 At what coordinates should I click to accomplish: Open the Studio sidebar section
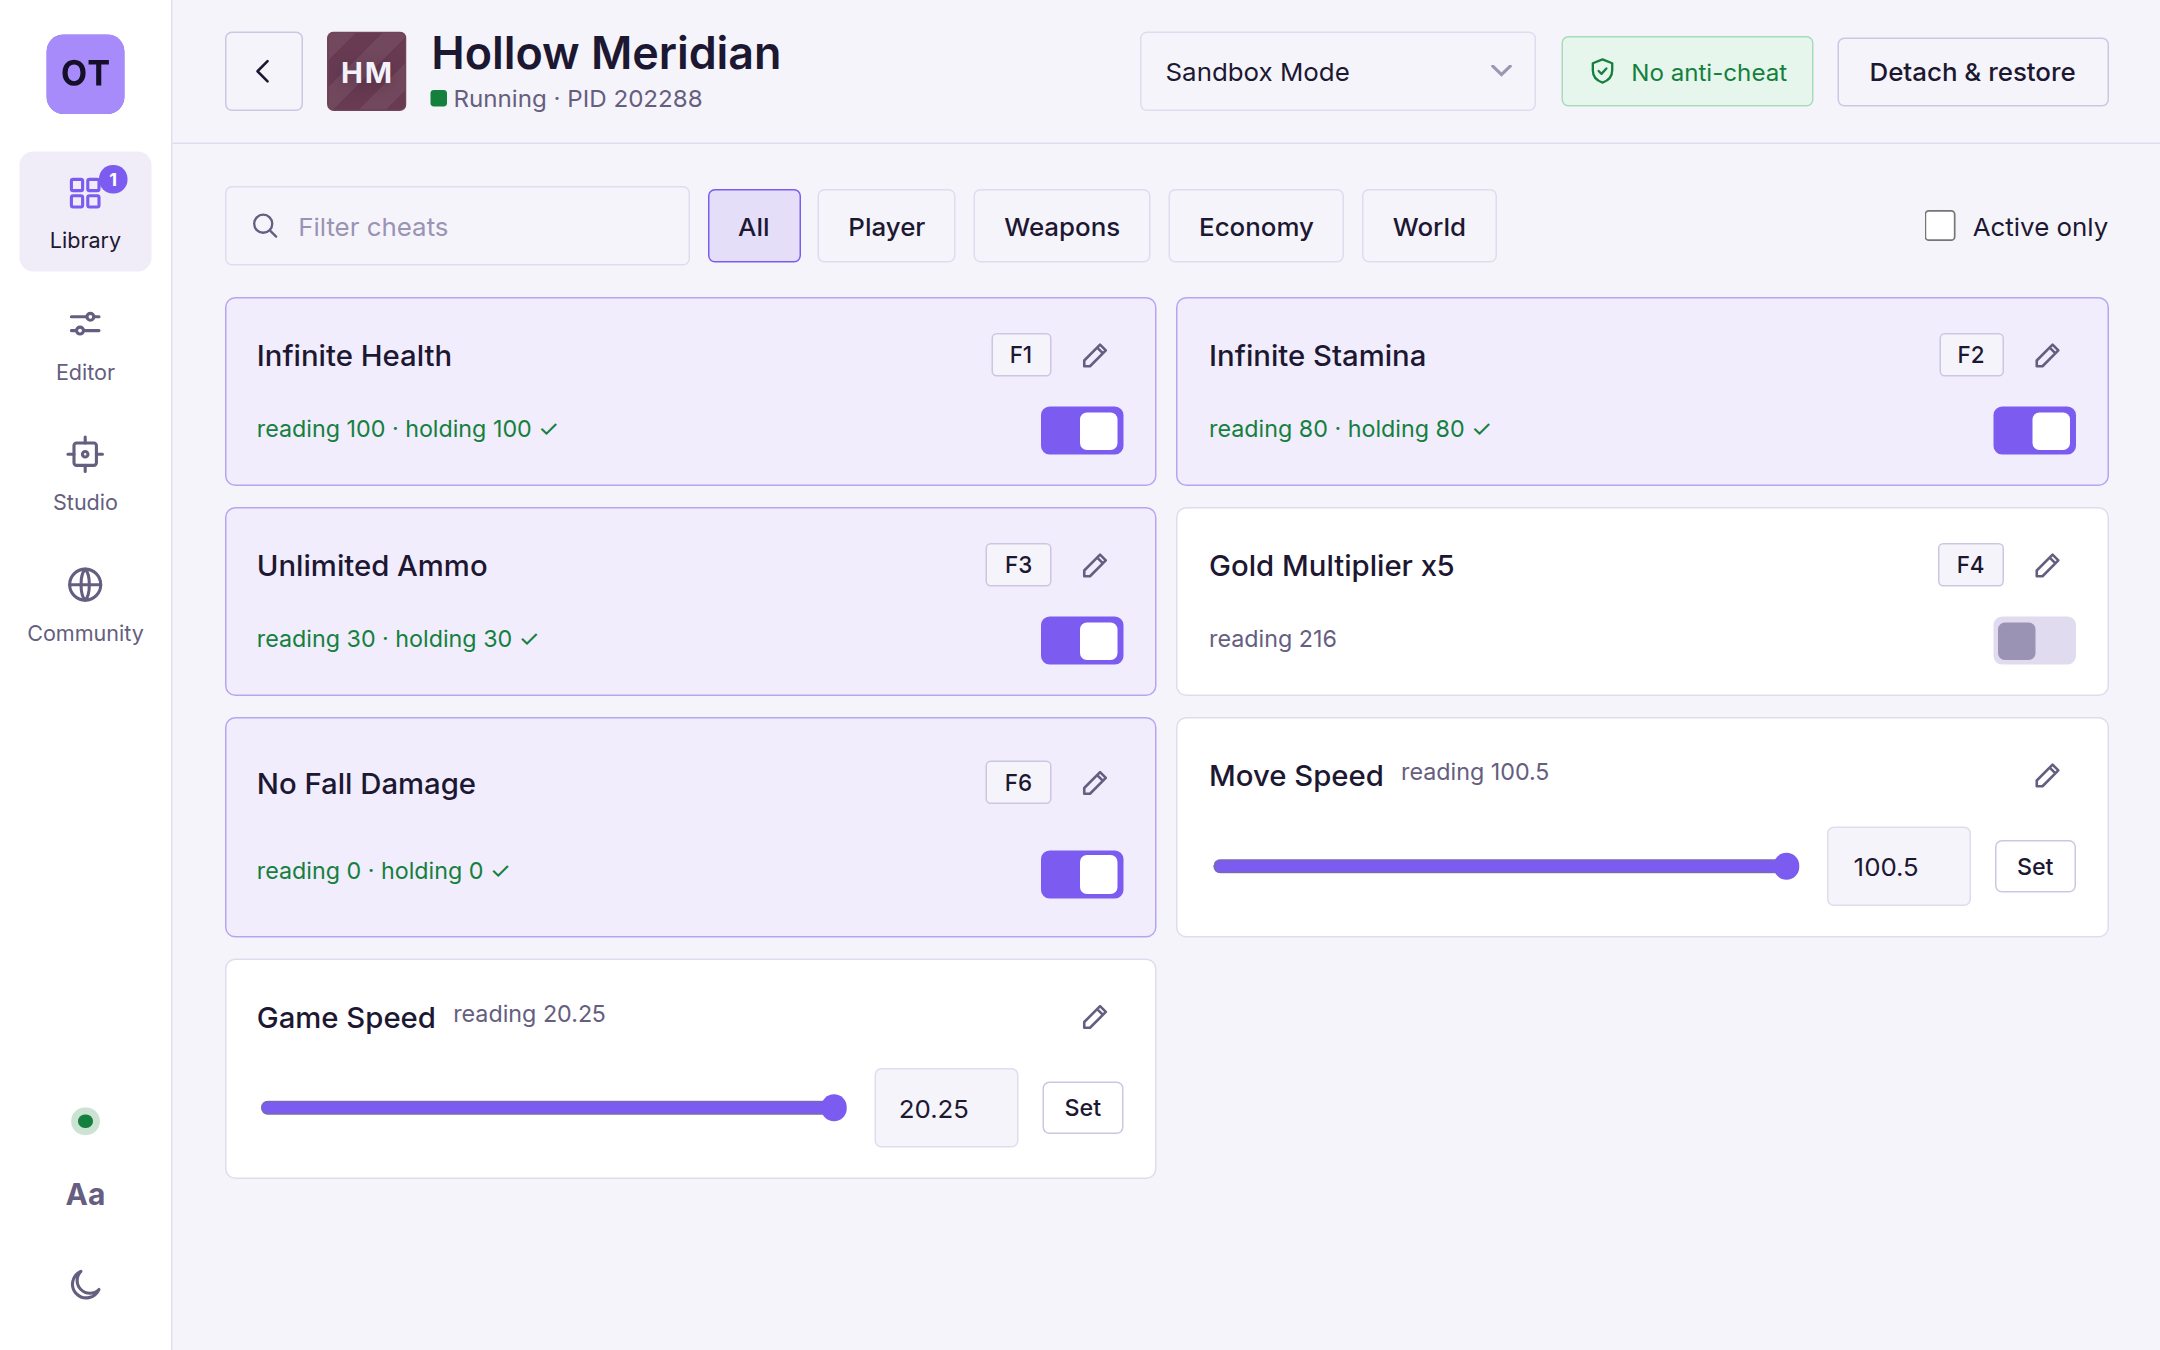pos(85,476)
